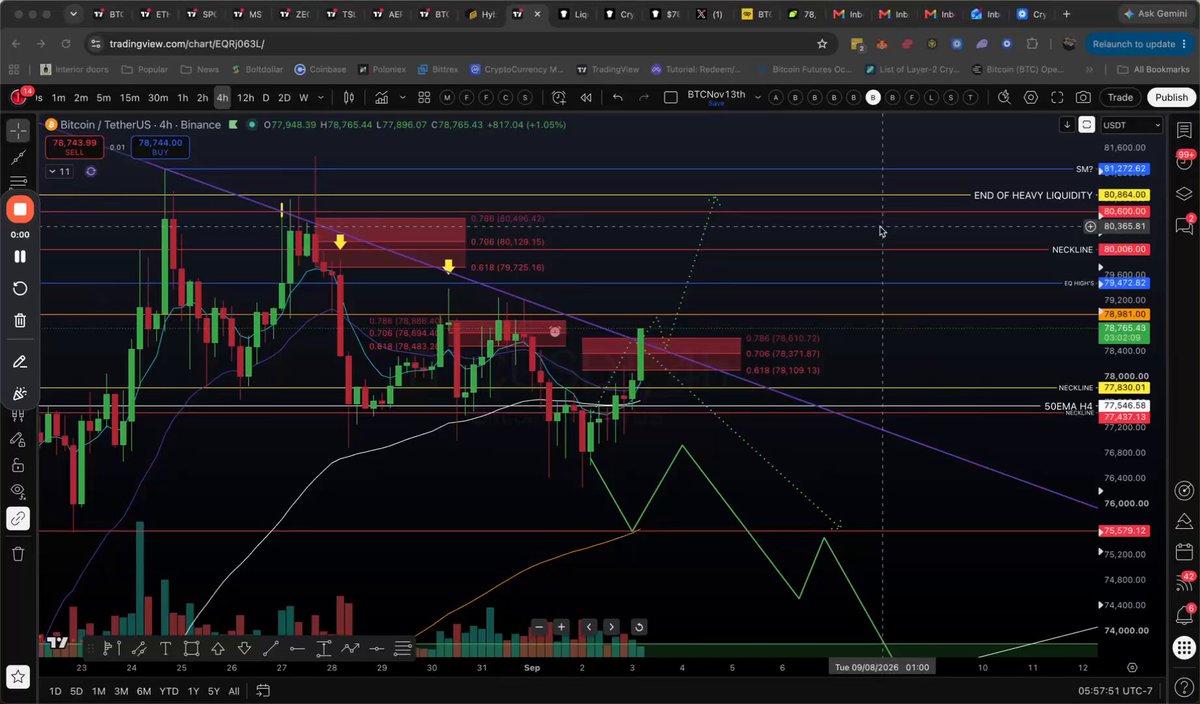Click the red SELL 78,743.99 box

click(x=75, y=147)
